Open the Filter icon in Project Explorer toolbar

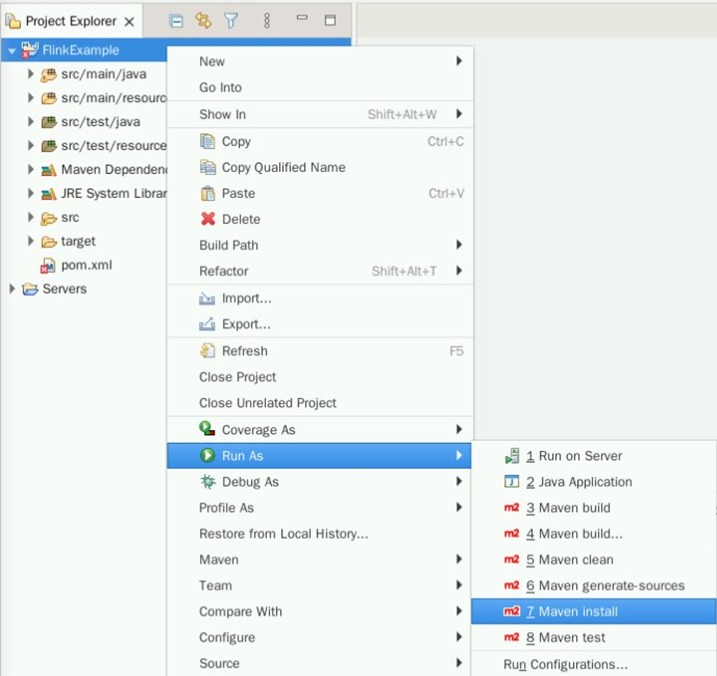231,20
